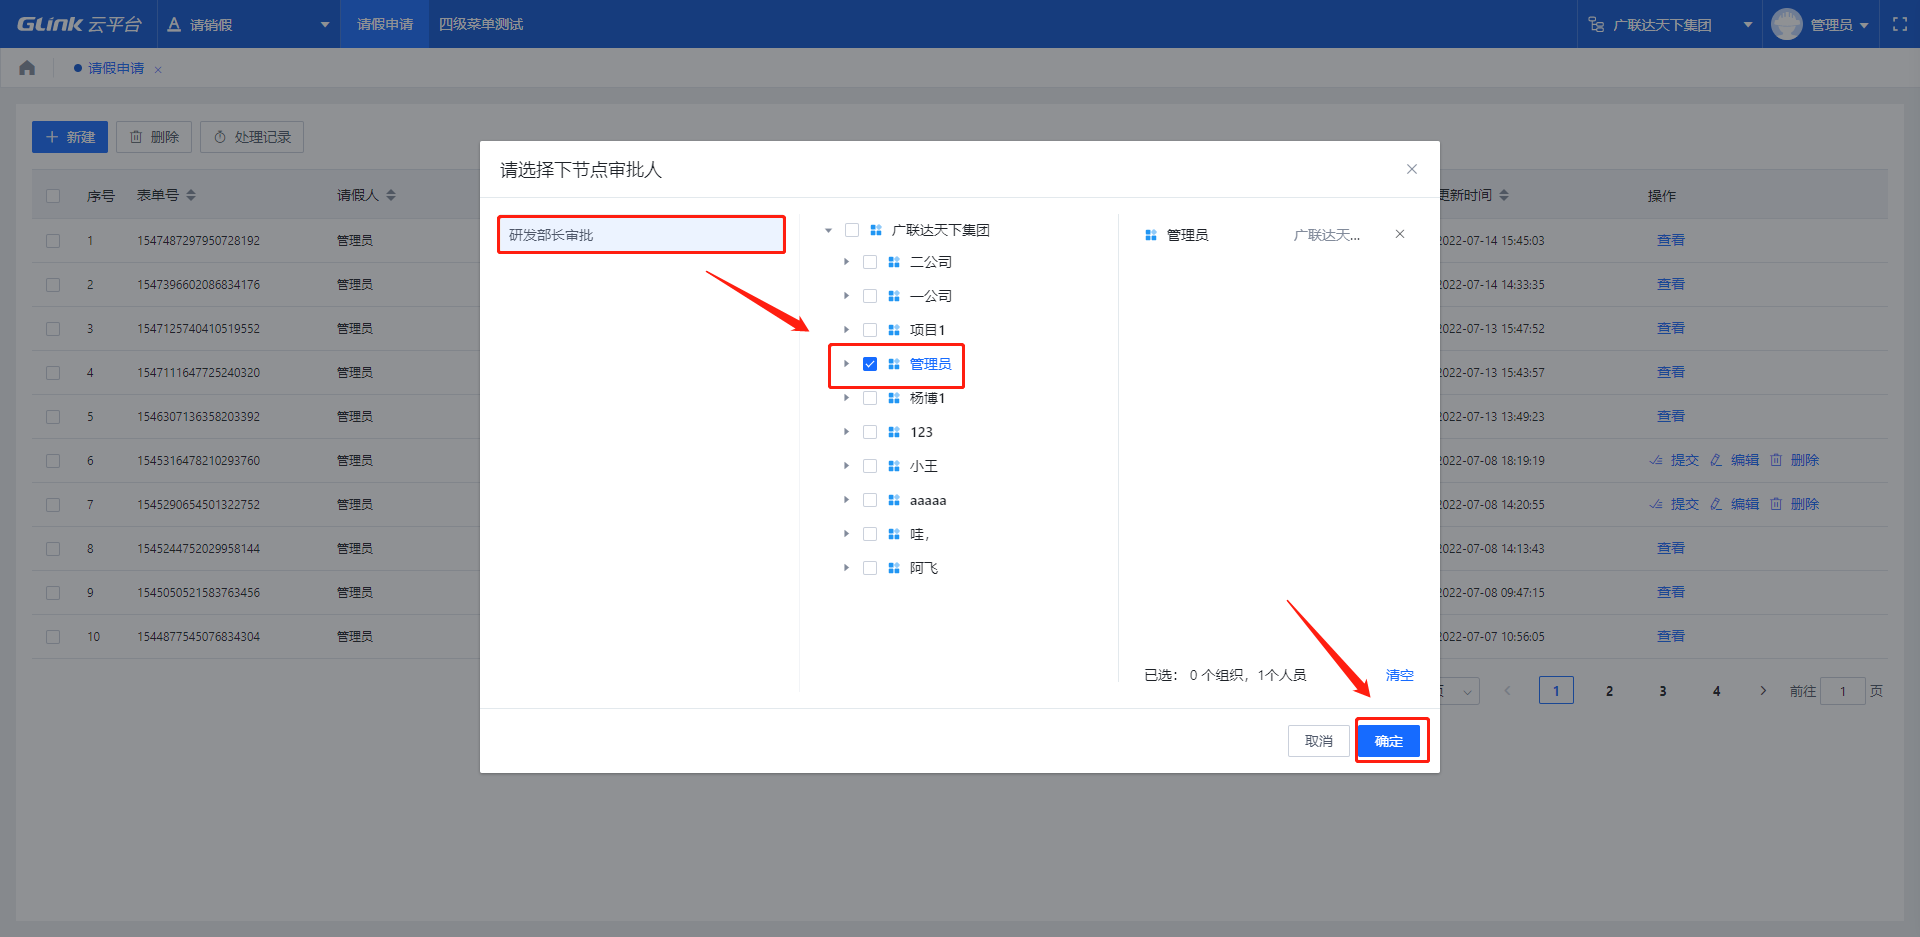Screen dimensions: 1920x937
Task: Confirm with the 确定 button
Action: click(1389, 741)
